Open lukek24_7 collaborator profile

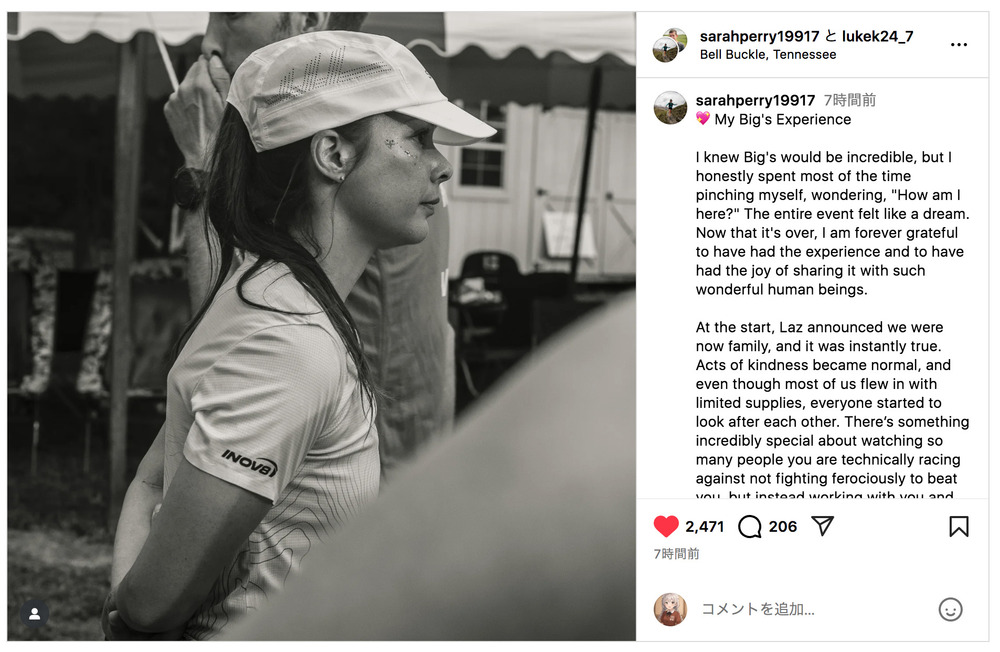(x=878, y=36)
